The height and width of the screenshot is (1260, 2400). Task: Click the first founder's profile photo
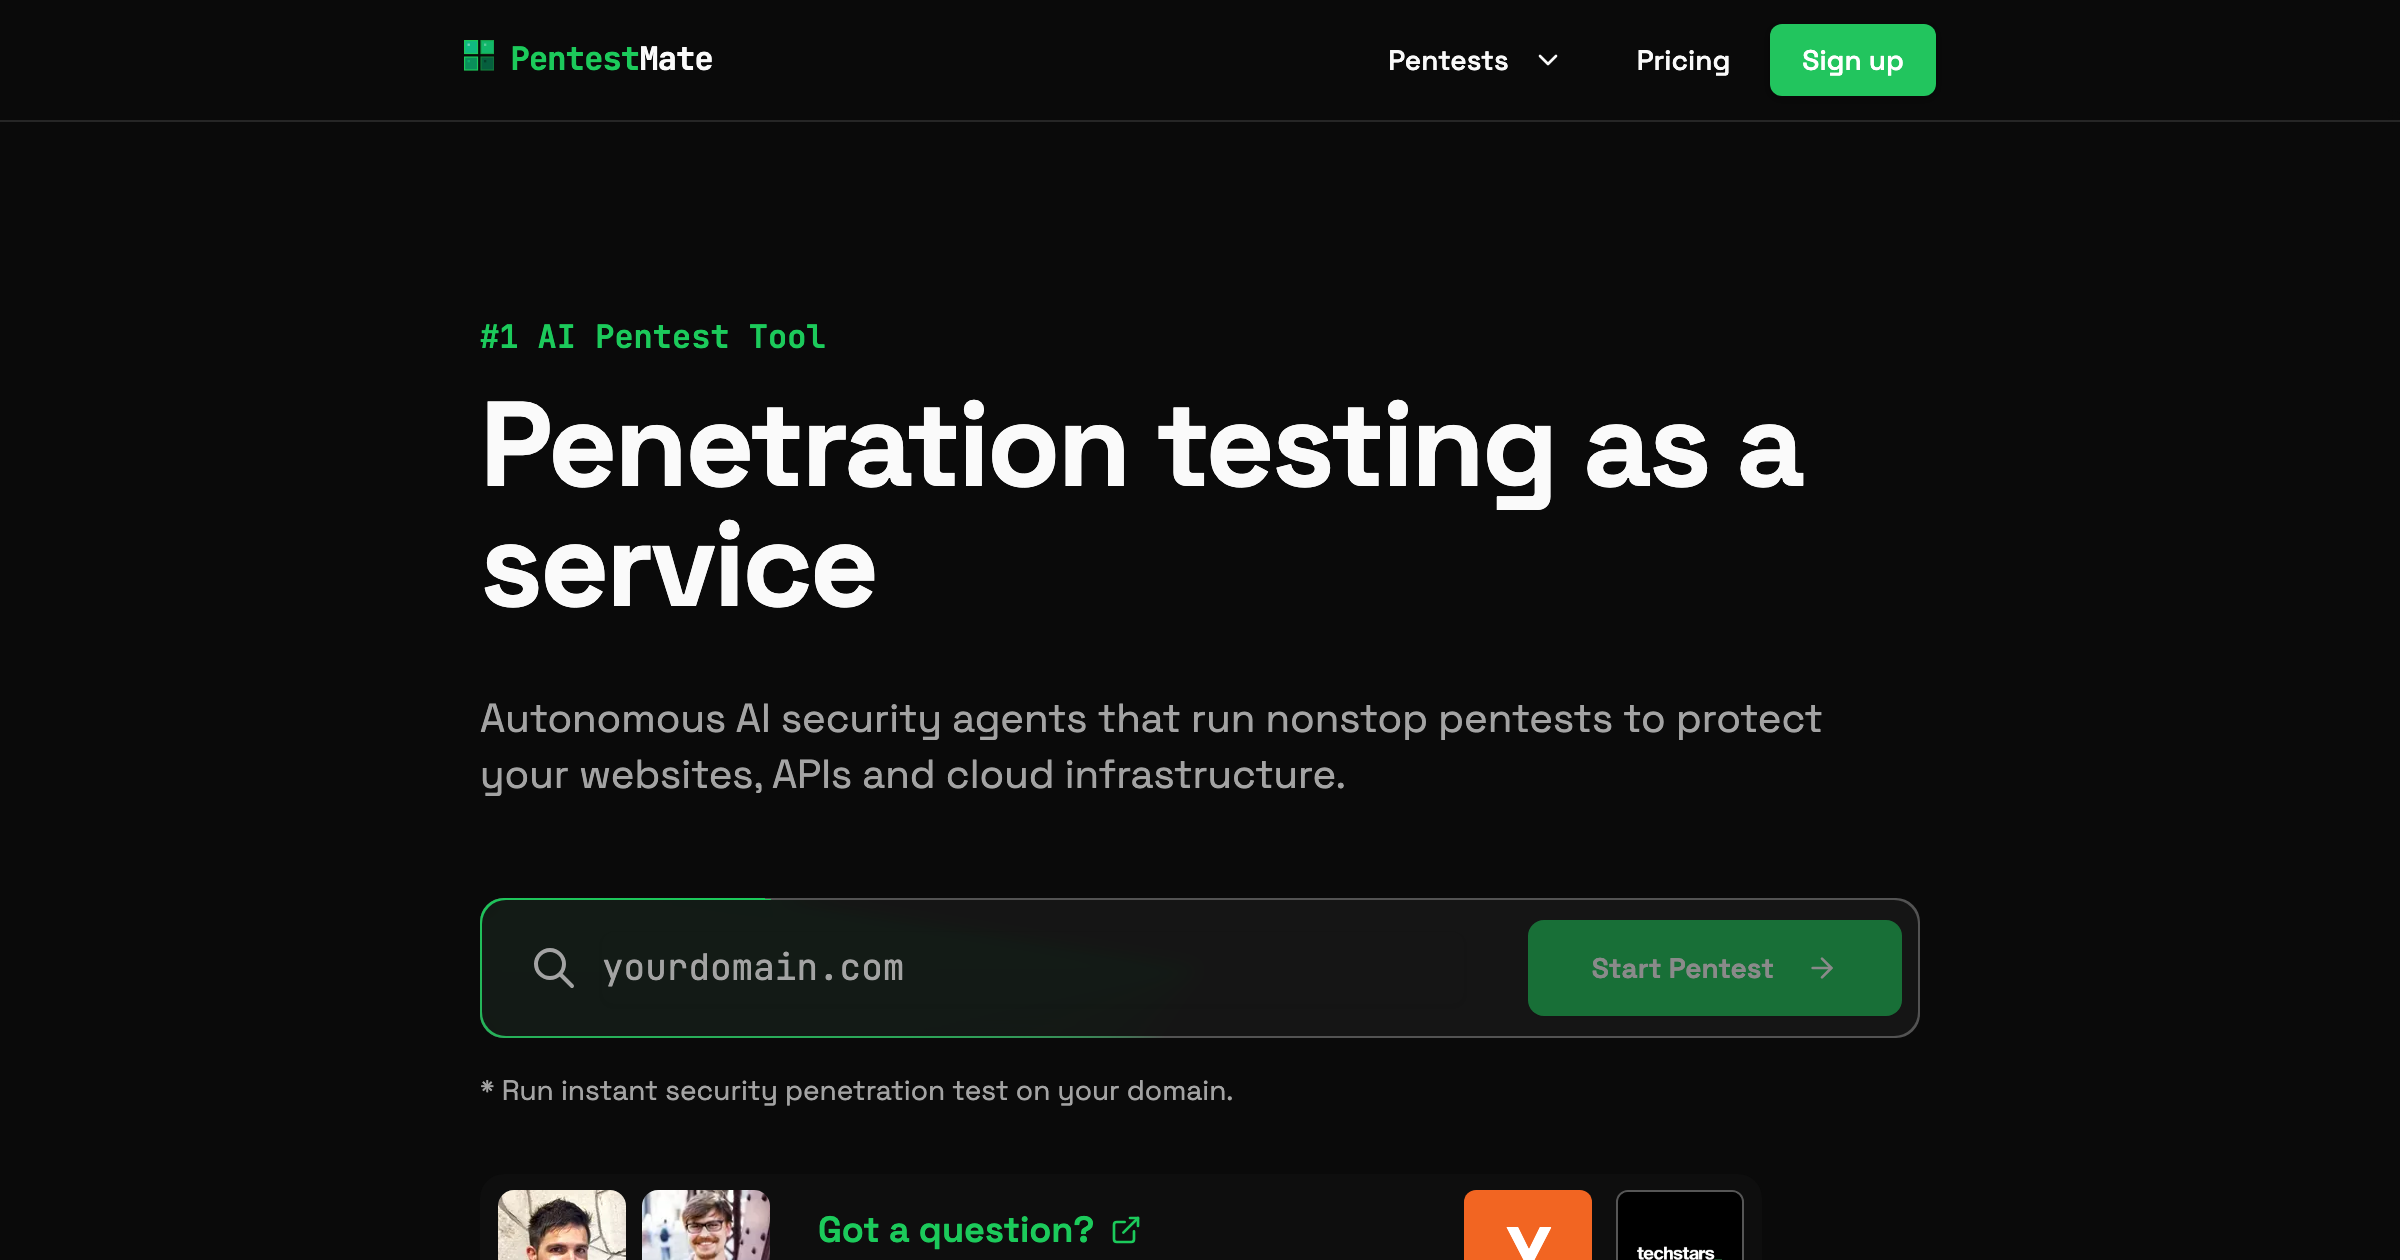tap(562, 1230)
